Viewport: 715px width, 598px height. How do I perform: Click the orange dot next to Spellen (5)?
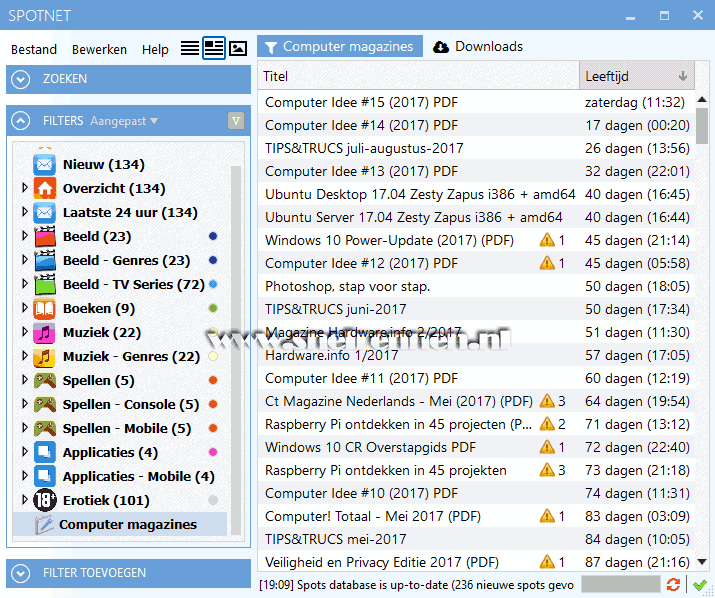(x=213, y=380)
